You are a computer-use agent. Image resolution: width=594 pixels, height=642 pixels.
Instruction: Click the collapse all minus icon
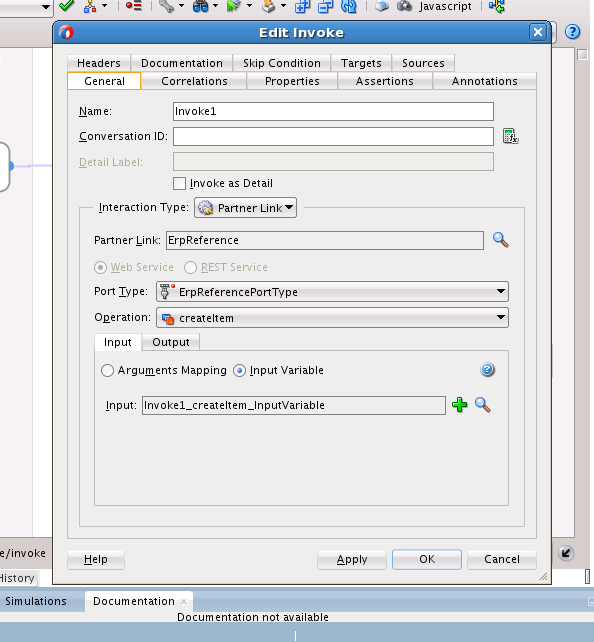[x=325, y=6]
